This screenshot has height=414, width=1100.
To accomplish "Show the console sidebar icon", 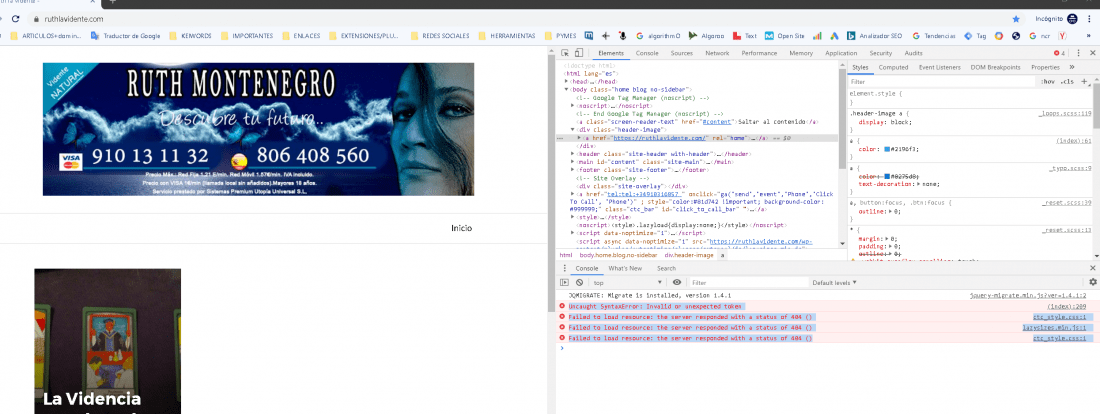I will click(x=565, y=282).
